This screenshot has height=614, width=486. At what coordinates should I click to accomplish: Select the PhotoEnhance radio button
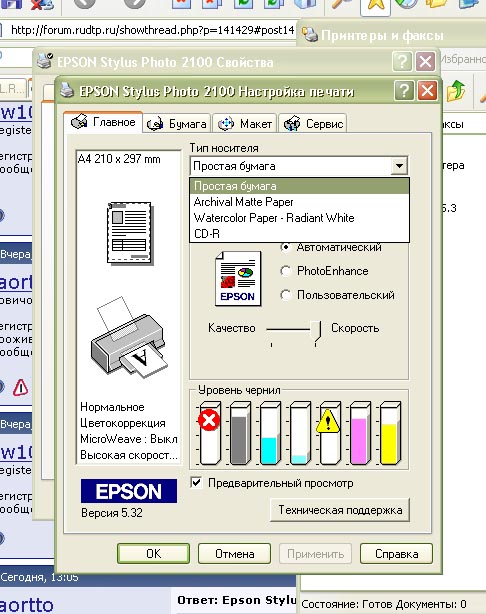tap(286, 271)
